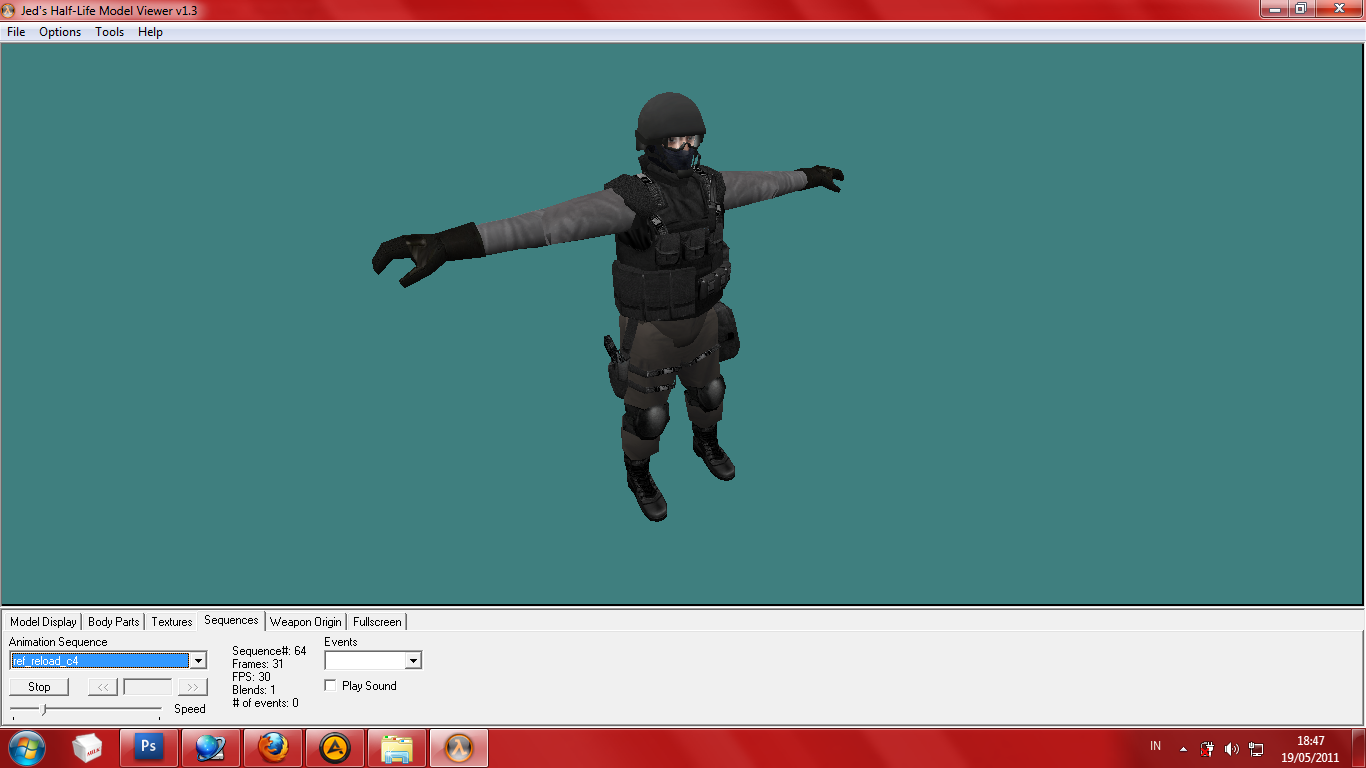This screenshot has height=768, width=1366.
Task: Open the Help menu
Action: (x=150, y=32)
